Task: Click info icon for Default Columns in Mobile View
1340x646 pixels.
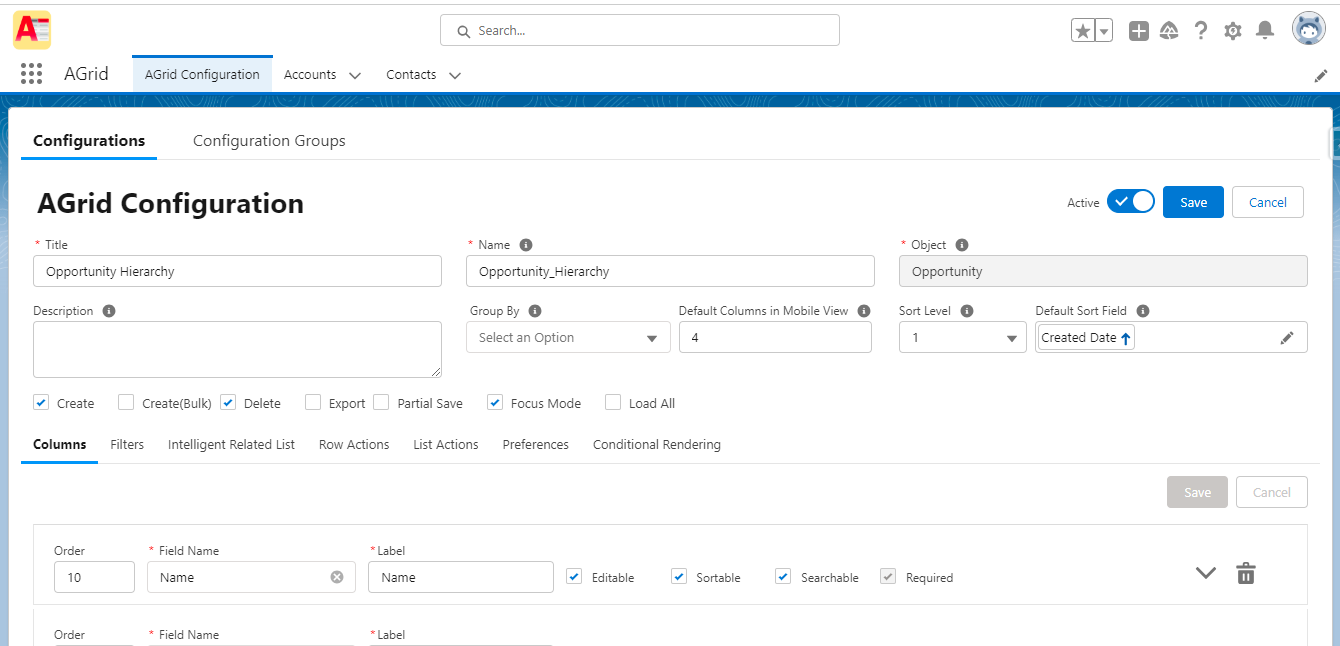Action: coord(864,311)
